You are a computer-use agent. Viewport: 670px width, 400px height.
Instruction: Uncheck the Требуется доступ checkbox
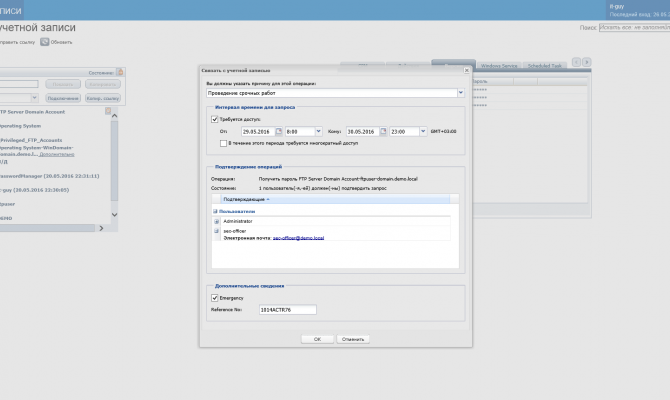215,119
